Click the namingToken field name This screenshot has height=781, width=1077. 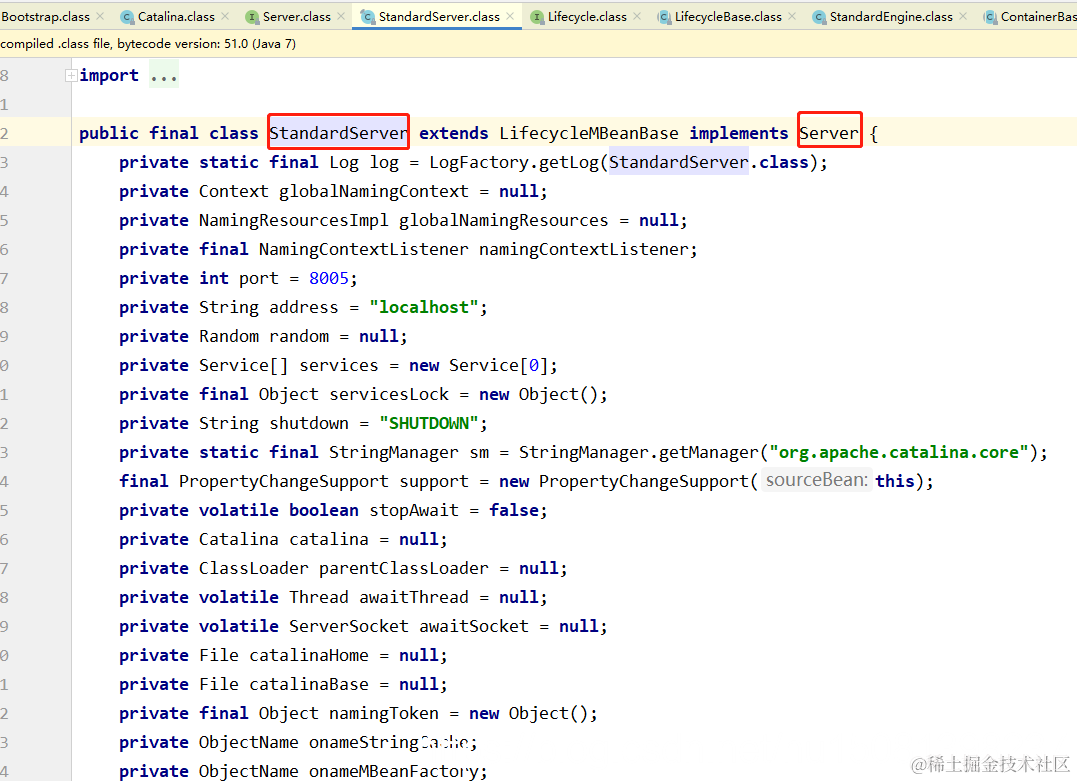tap(383, 713)
